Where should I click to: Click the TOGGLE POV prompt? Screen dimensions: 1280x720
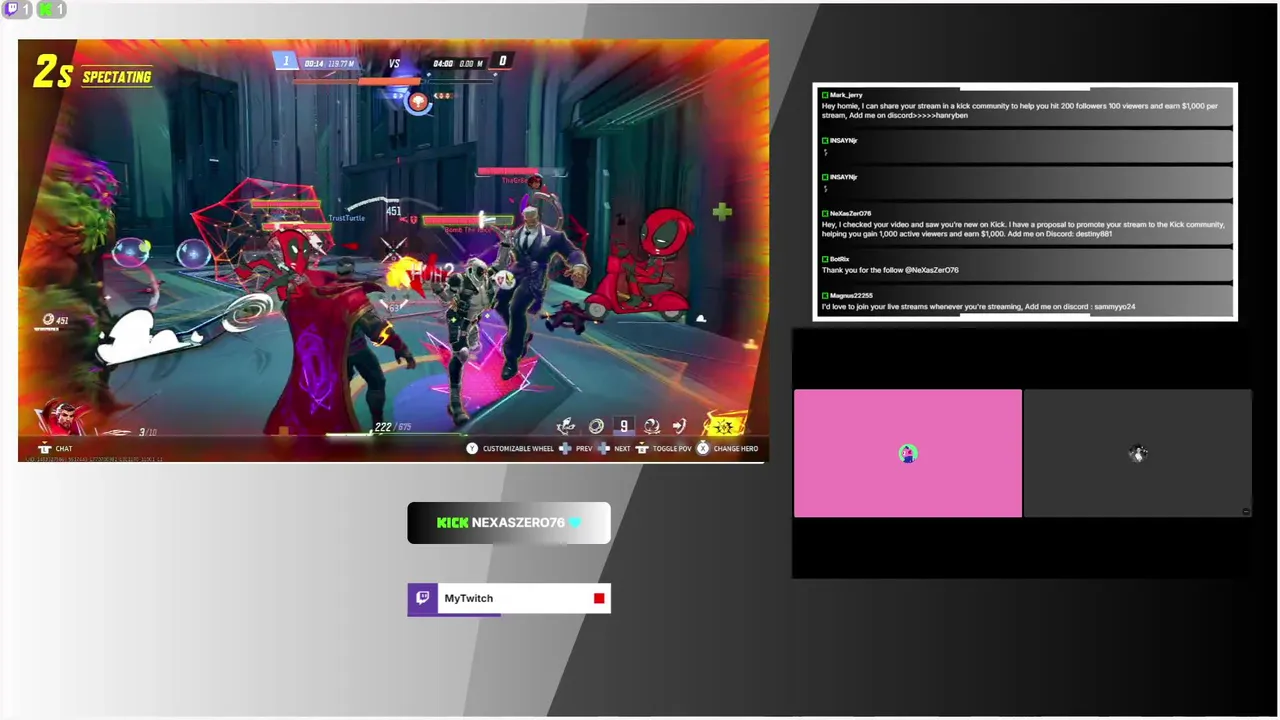point(663,448)
